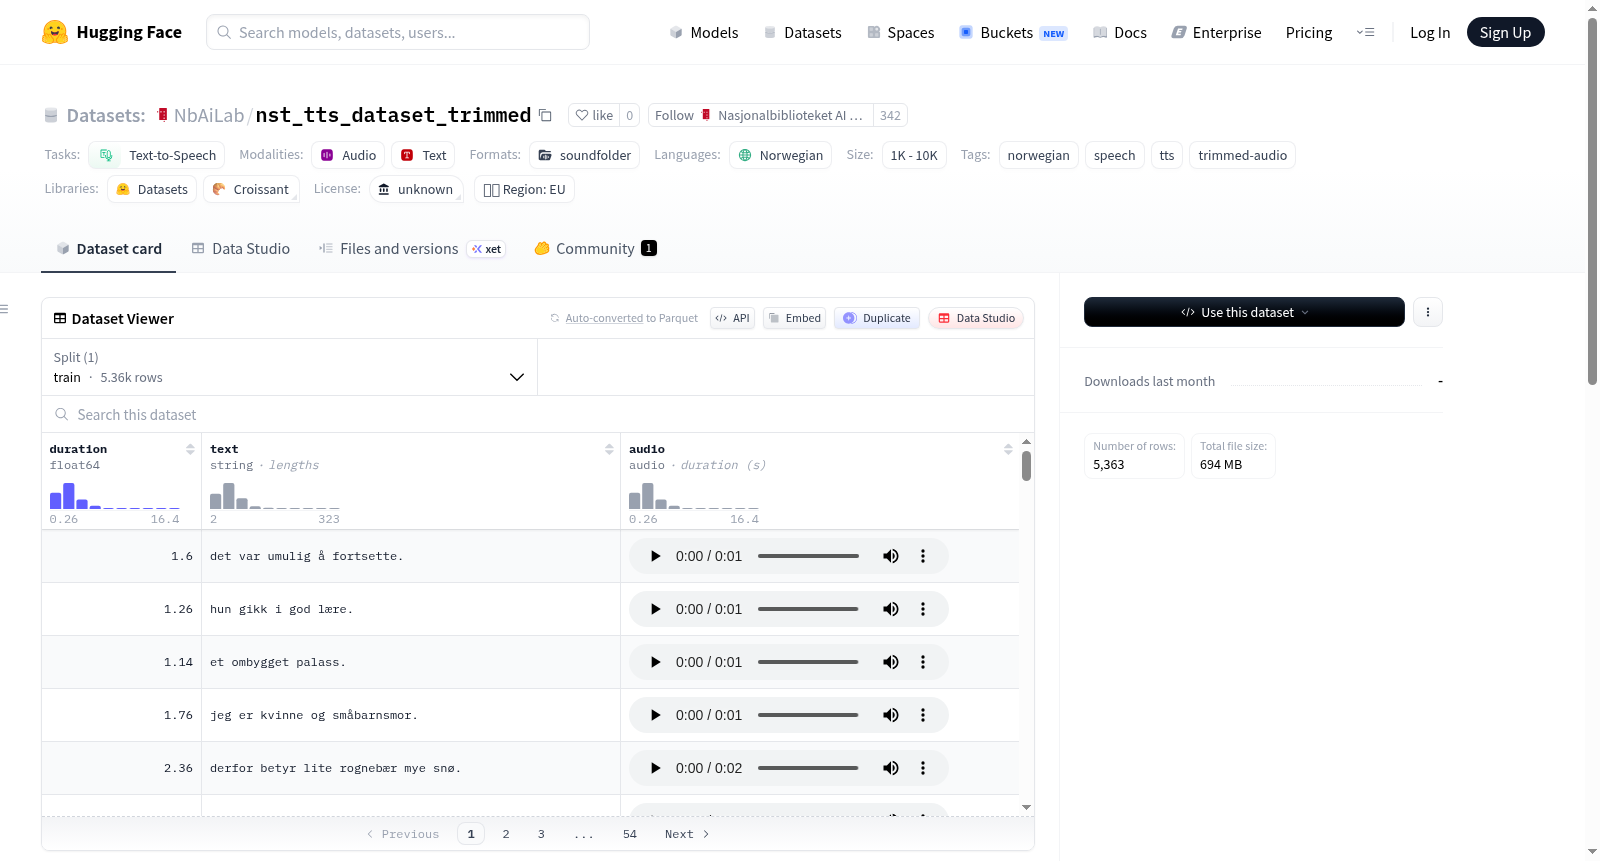
Task: Select the Norwegian language tag
Action: point(781,155)
